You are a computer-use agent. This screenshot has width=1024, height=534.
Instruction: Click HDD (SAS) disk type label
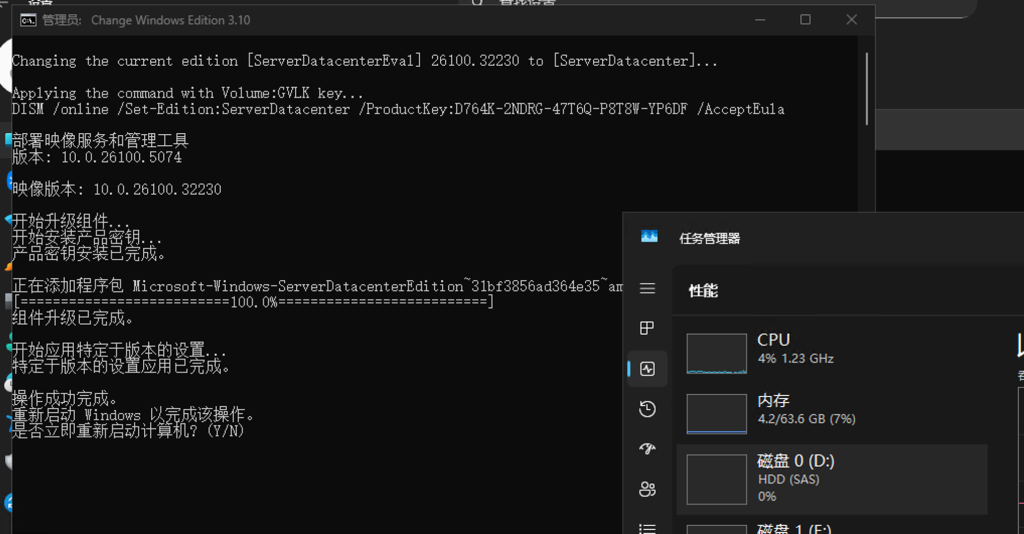pyautogui.click(x=788, y=479)
